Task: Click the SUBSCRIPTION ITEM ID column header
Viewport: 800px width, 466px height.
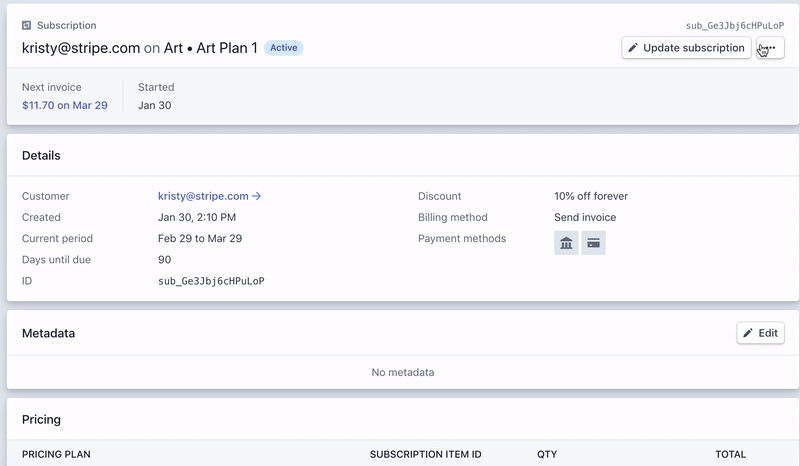Action: (x=426, y=454)
